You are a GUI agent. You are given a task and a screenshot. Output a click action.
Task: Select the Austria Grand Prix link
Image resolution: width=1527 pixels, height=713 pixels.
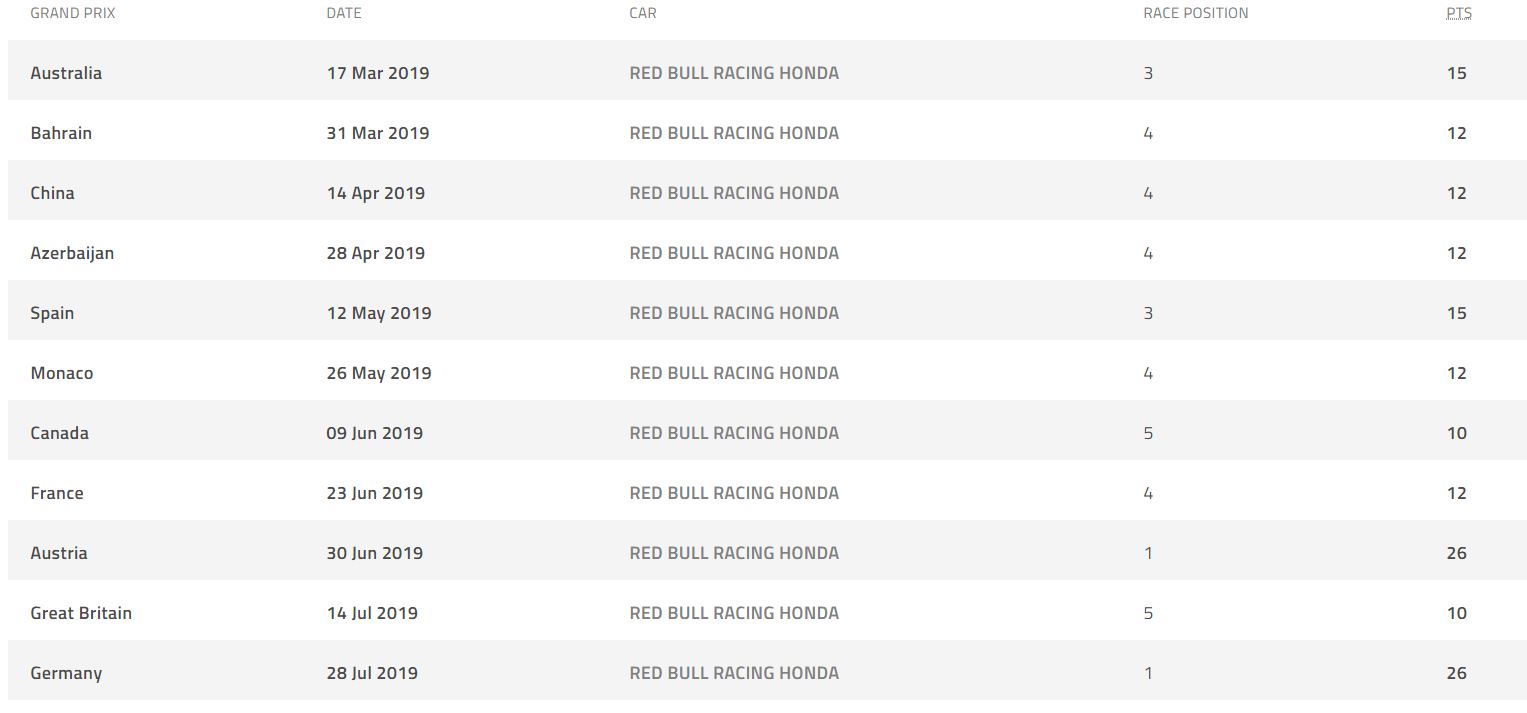[59, 553]
